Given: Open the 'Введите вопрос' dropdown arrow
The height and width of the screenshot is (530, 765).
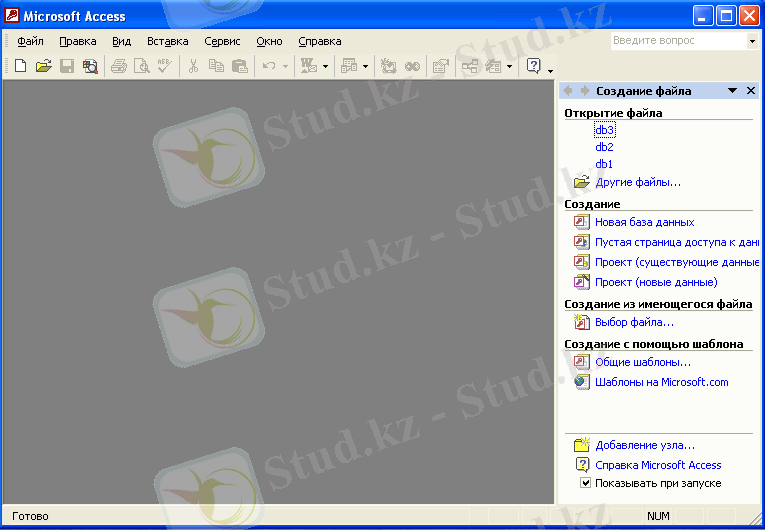Looking at the screenshot, I should 752,41.
